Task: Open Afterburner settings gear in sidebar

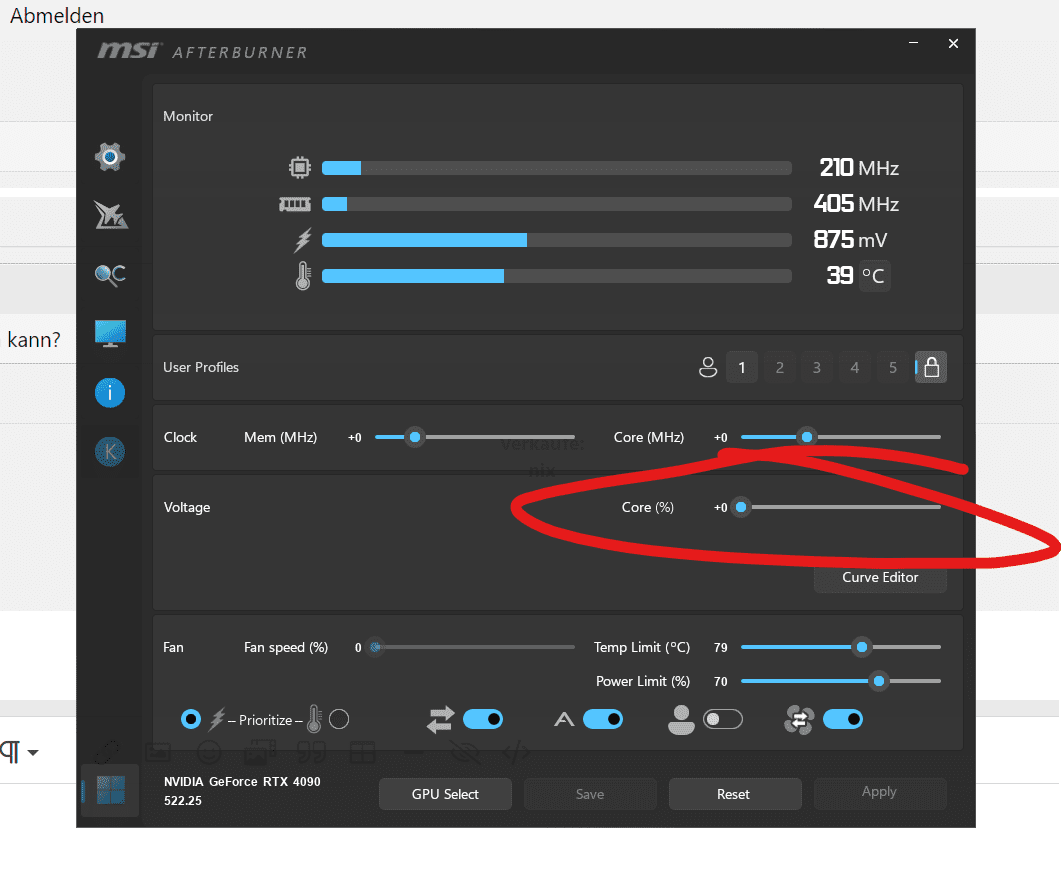Action: tap(110, 157)
